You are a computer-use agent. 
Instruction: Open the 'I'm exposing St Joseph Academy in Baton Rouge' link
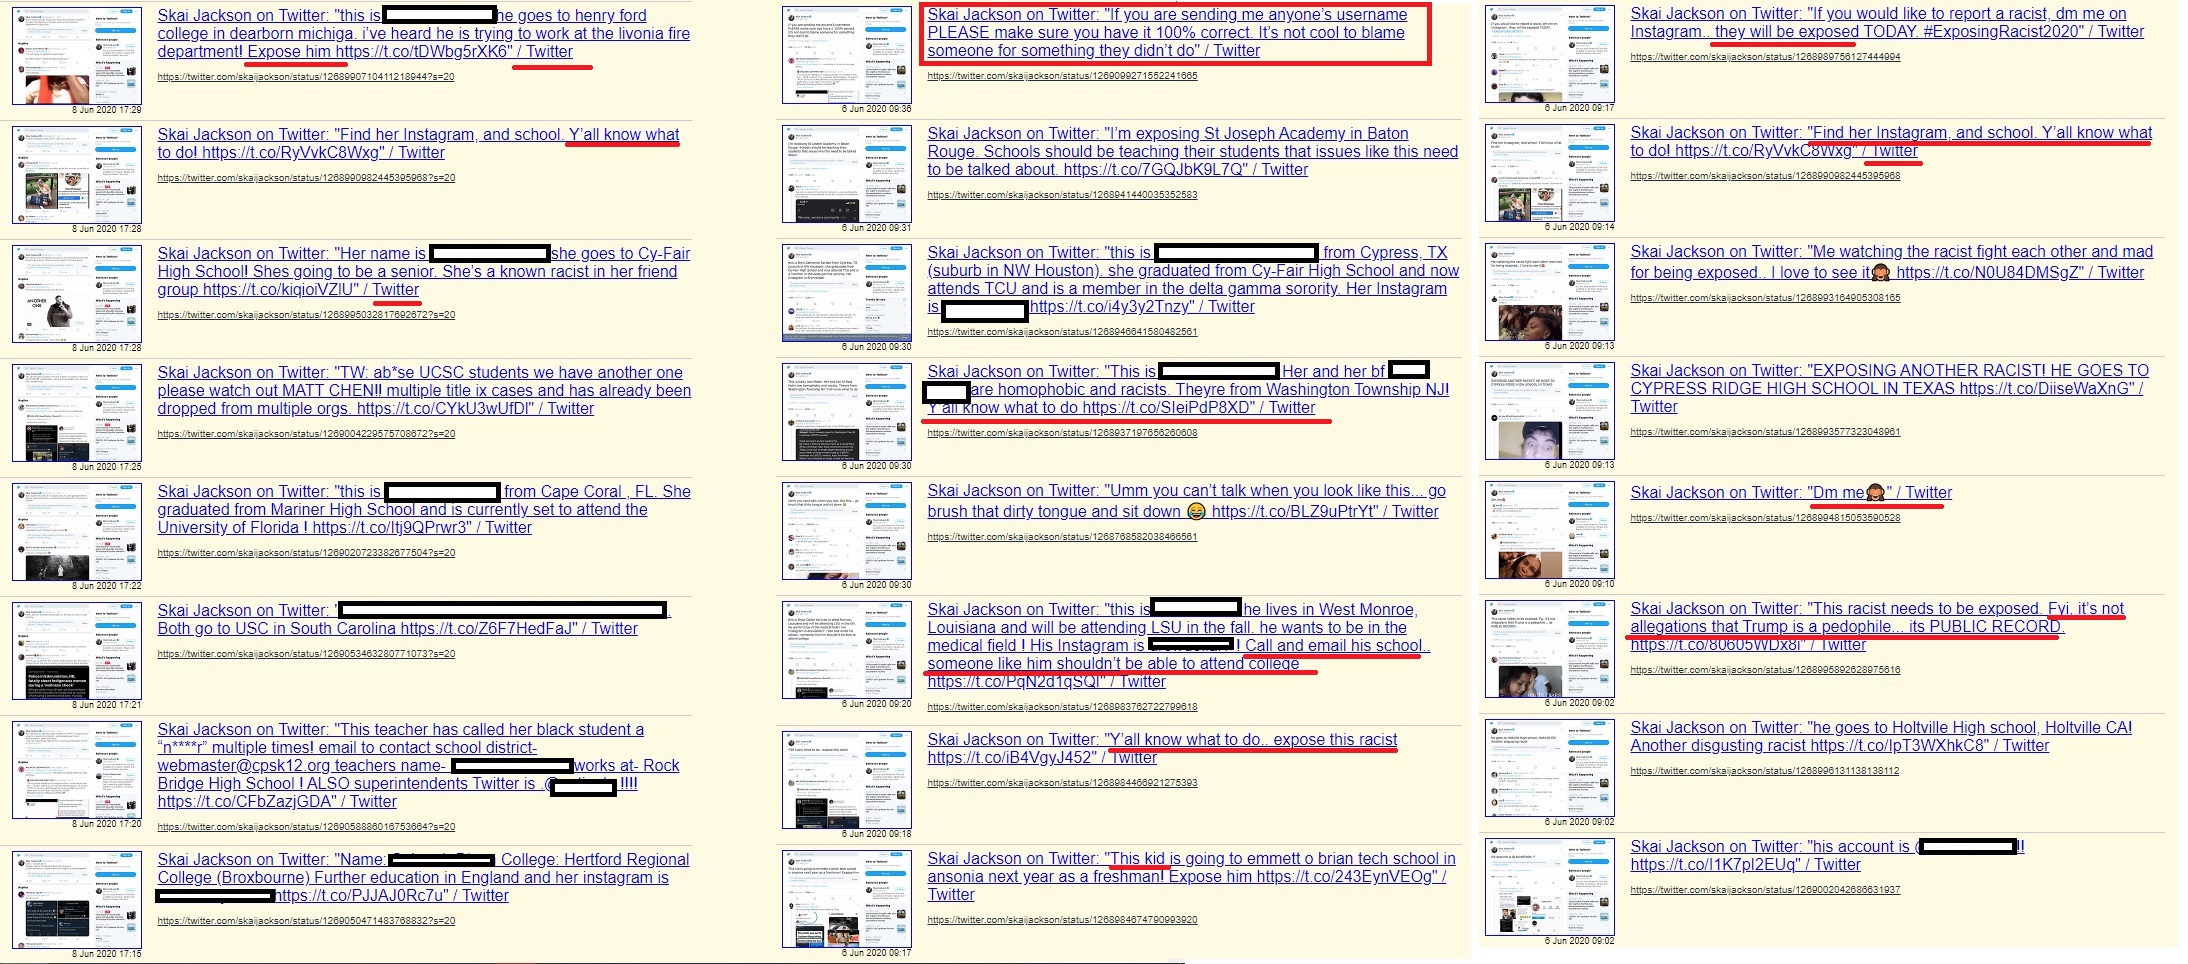(x=1192, y=151)
